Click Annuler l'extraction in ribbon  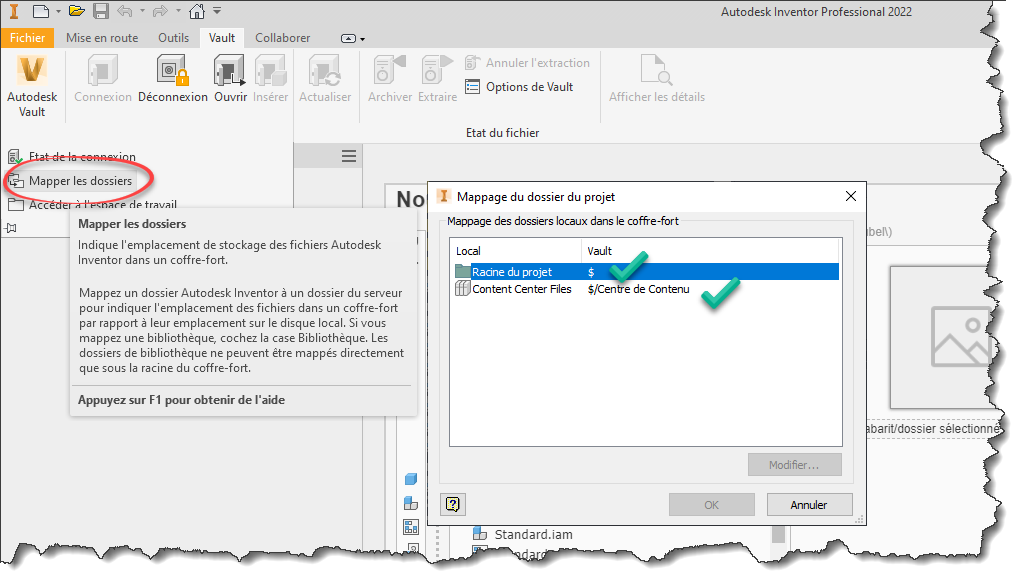(x=527, y=63)
